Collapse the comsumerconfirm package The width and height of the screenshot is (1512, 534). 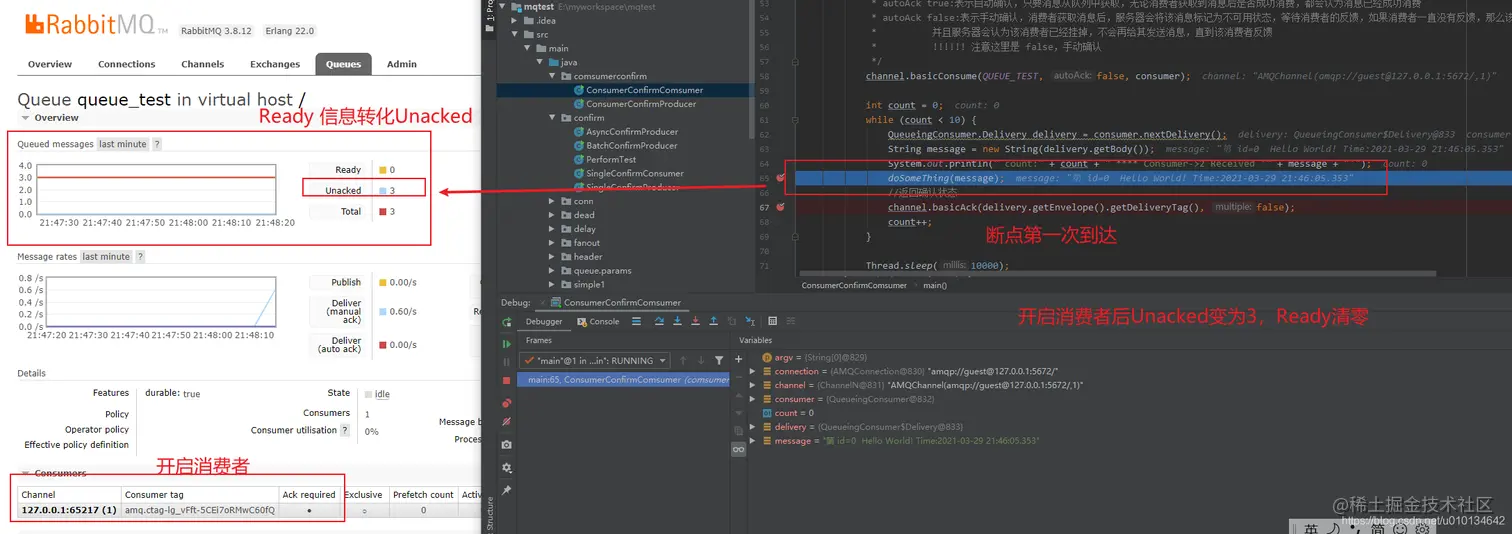tap(552, 76)
